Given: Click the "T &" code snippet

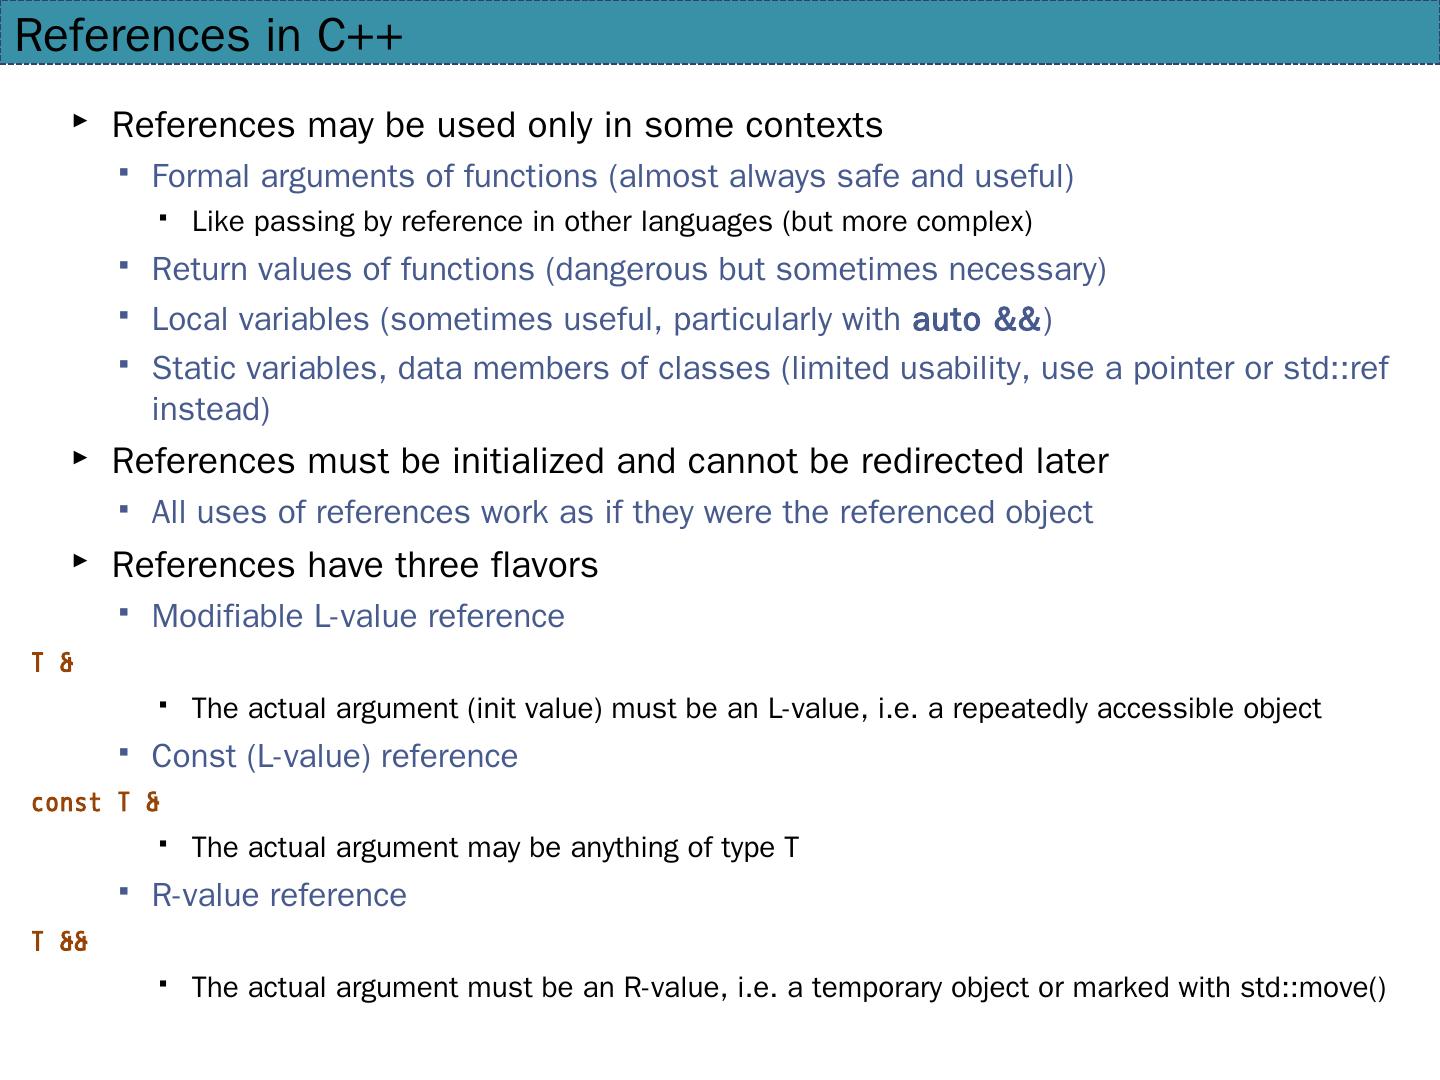Looking at the screenshot, I should click(53, 663).
